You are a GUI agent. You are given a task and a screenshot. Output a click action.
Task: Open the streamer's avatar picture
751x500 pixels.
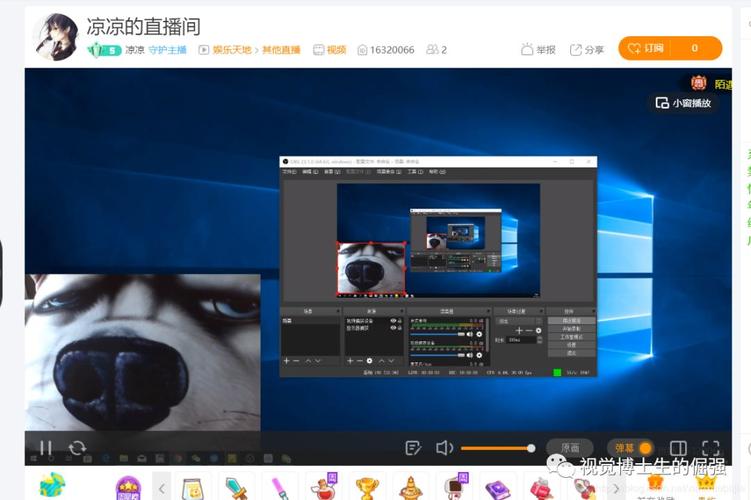56,37
